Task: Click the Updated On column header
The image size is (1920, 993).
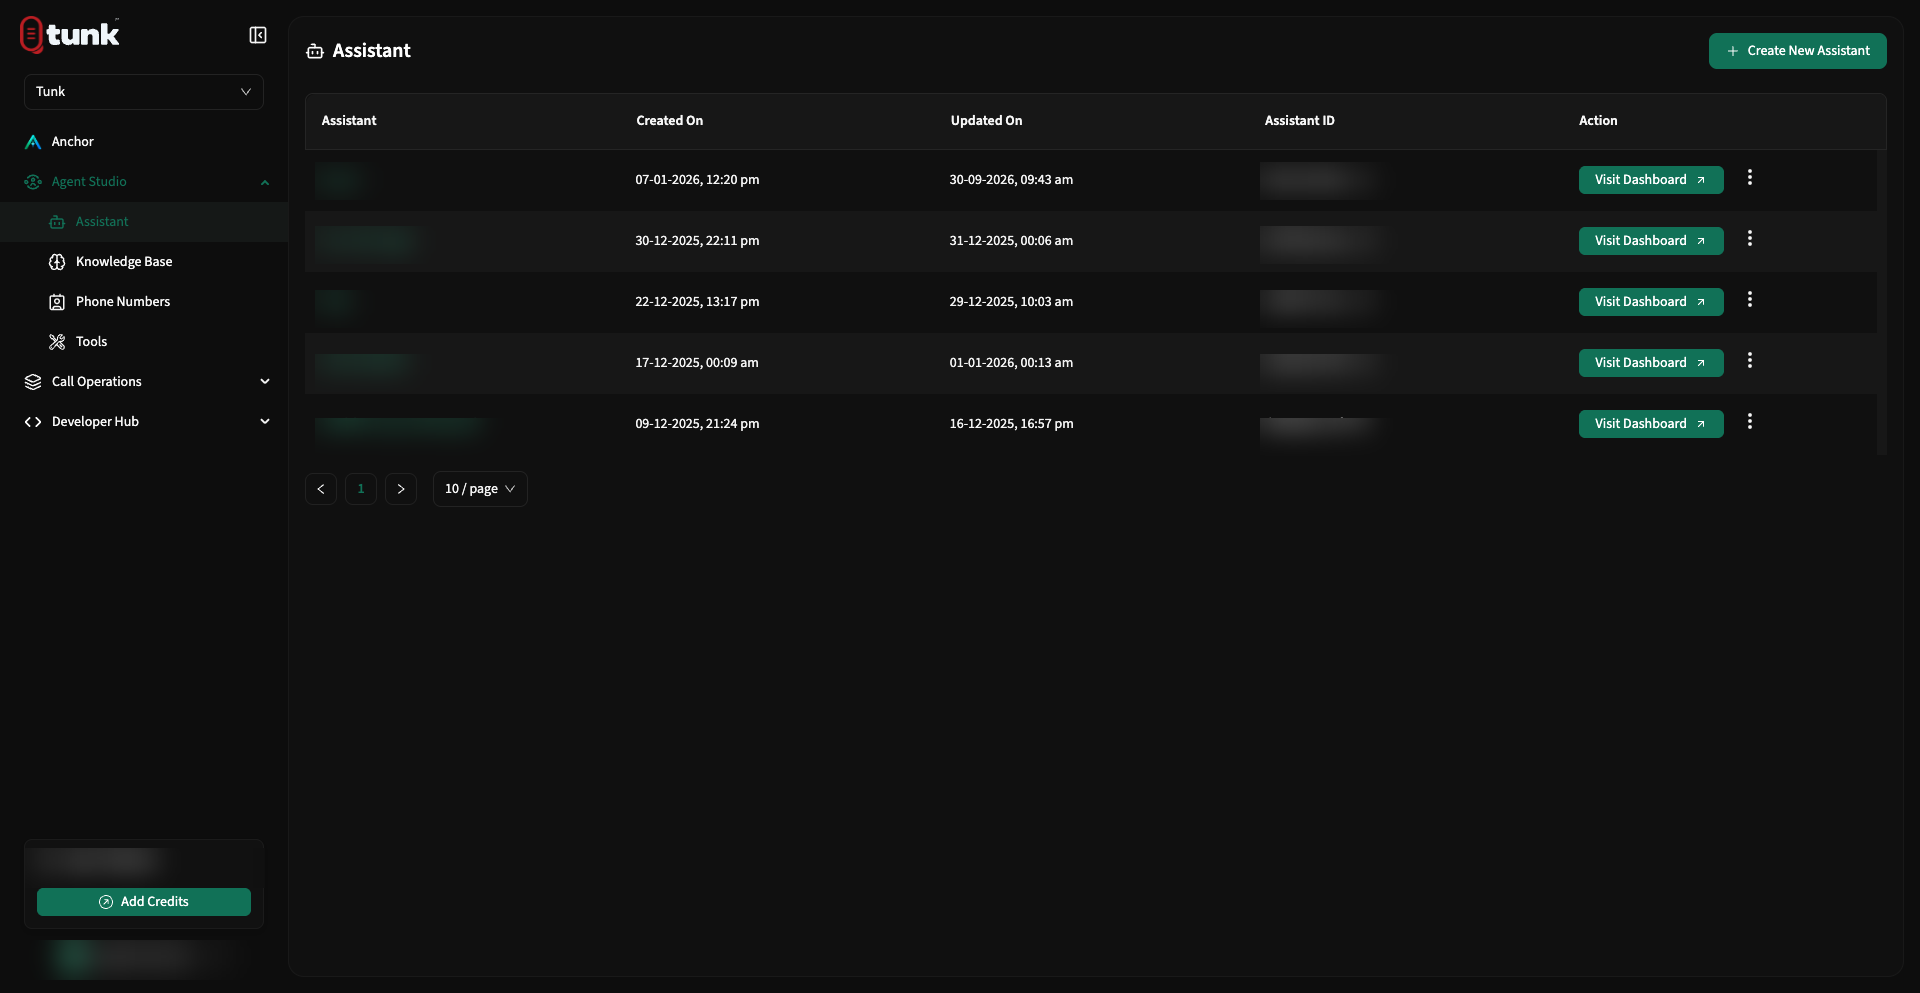Action: 986,121
